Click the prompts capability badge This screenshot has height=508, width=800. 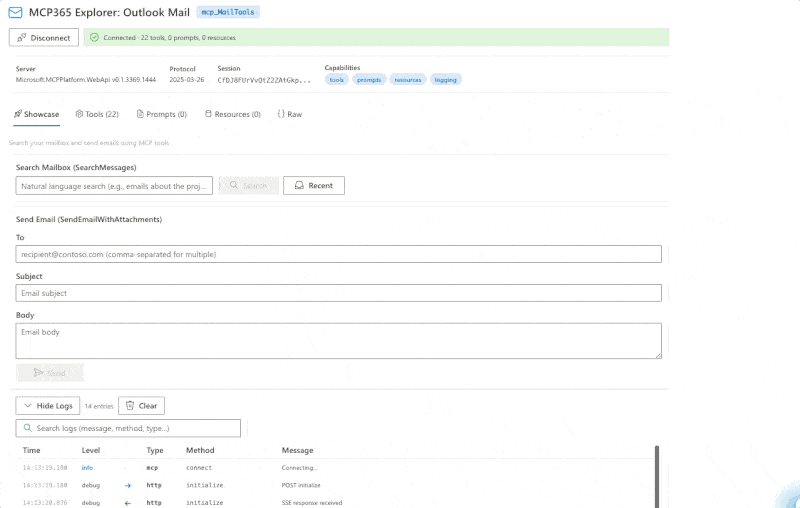[x=369, y=80]
